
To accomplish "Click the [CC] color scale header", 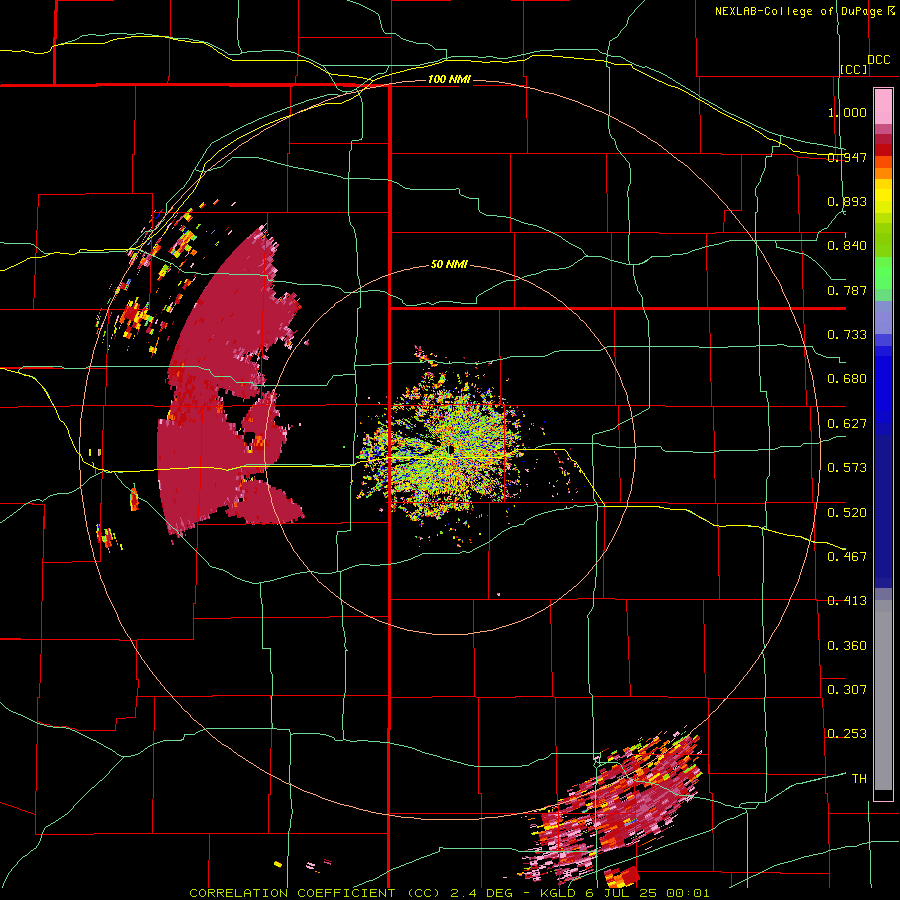I will click(854, 69).
